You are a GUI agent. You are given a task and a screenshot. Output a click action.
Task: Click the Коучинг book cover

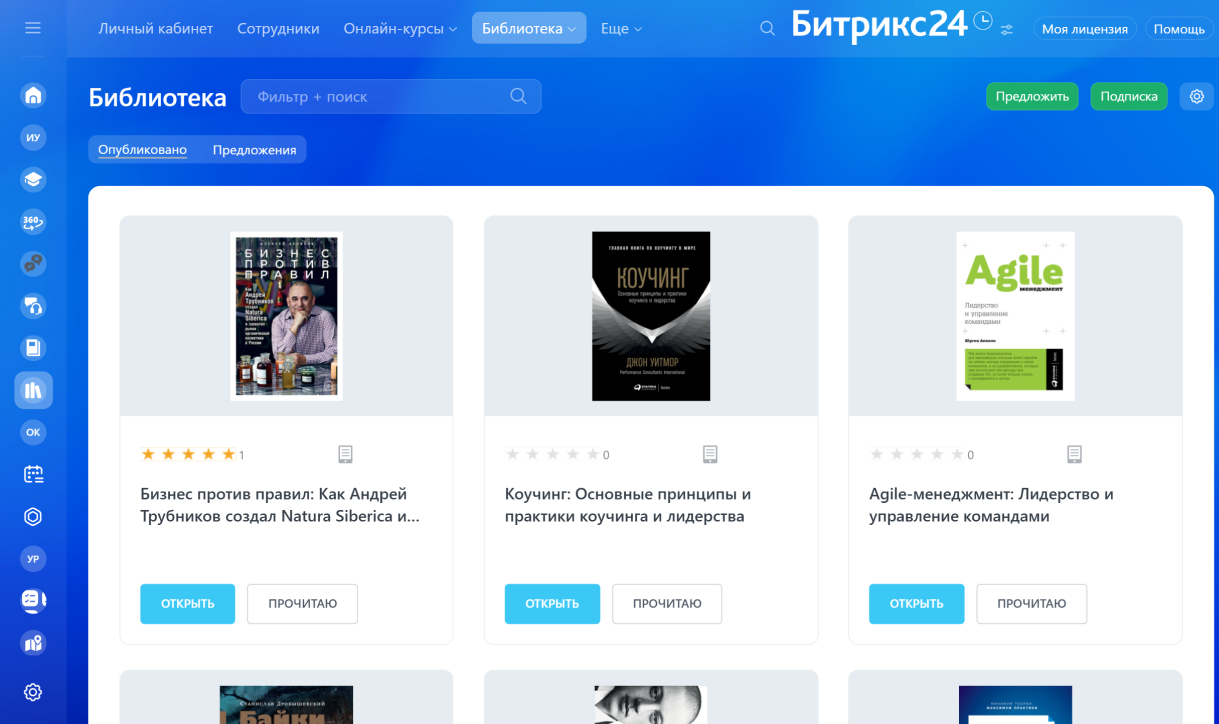pyautogui.click(x=651, y=316)
